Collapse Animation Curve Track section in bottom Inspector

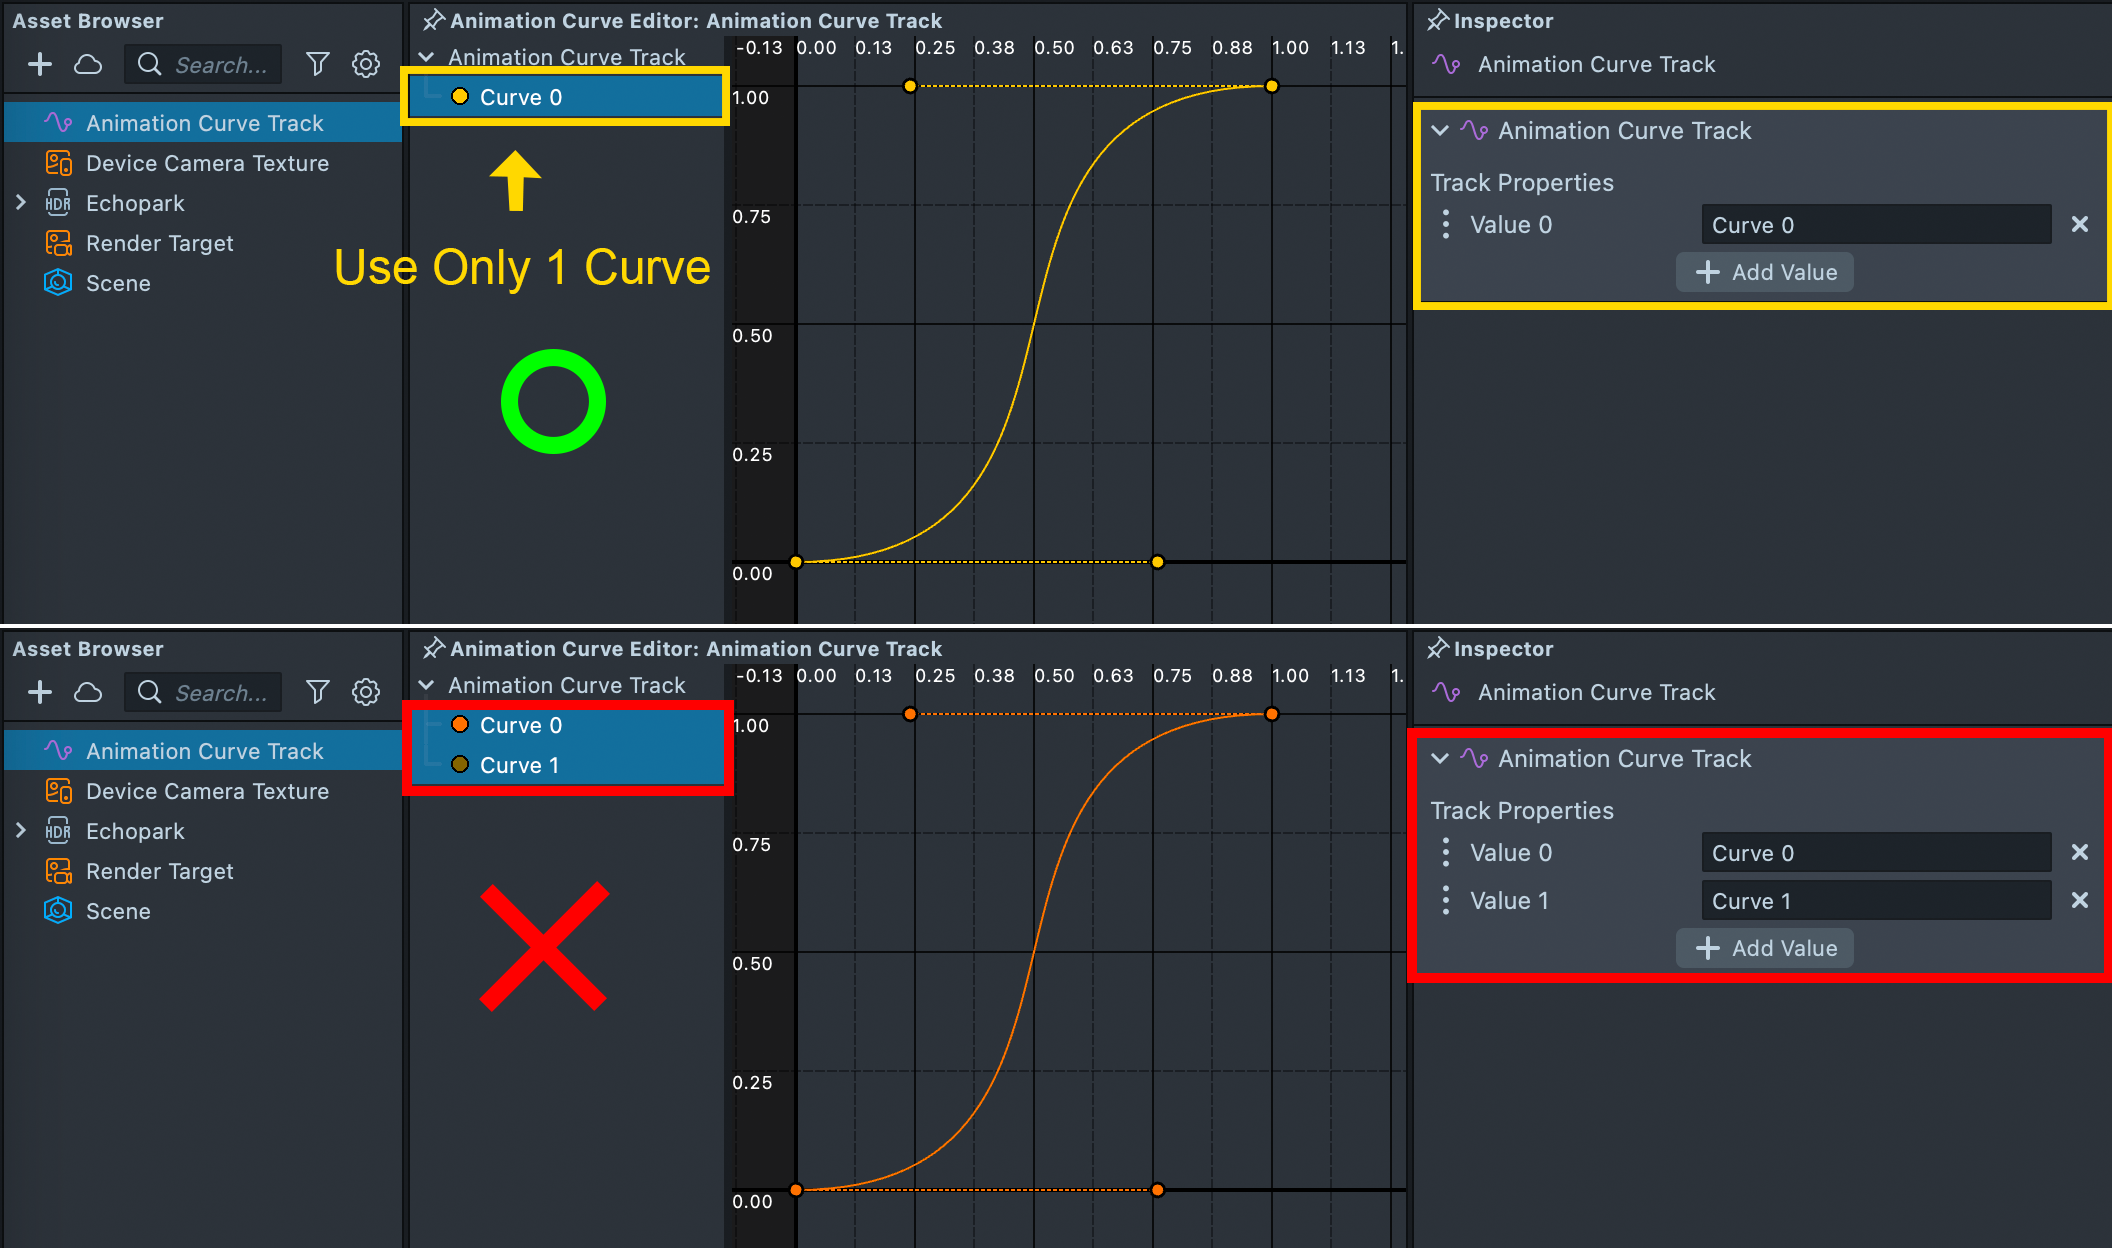coord(1440,759)
